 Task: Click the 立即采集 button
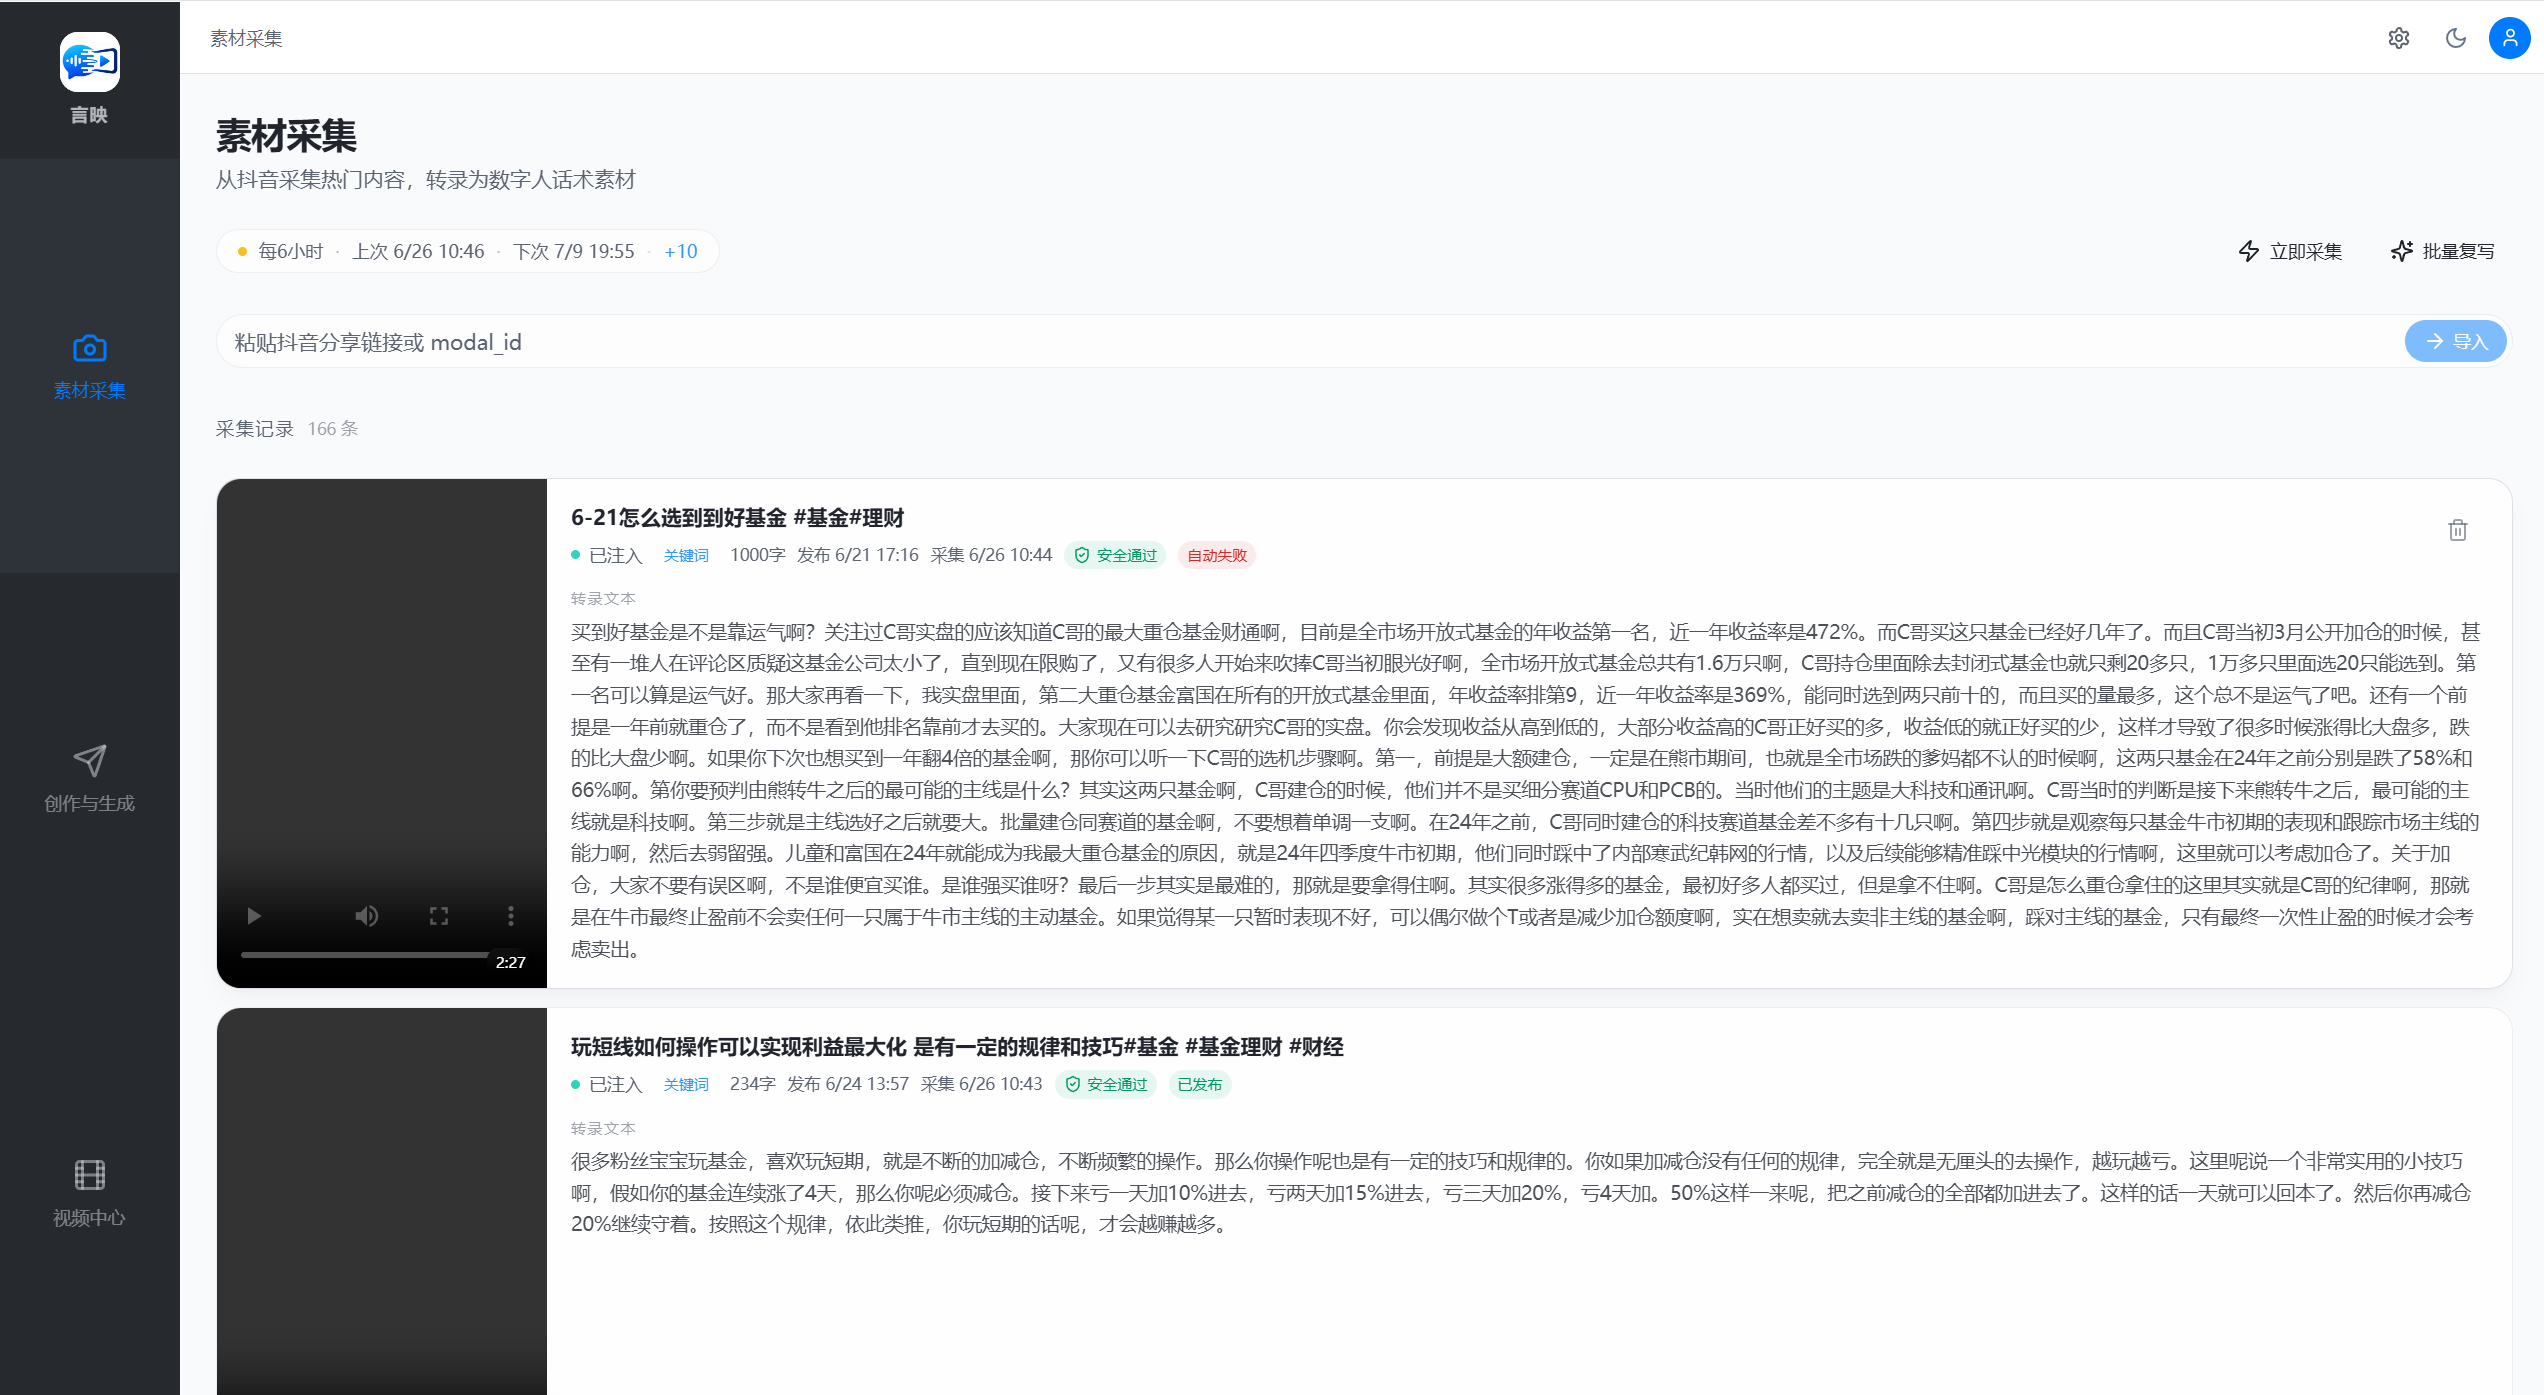(2290, 251)
